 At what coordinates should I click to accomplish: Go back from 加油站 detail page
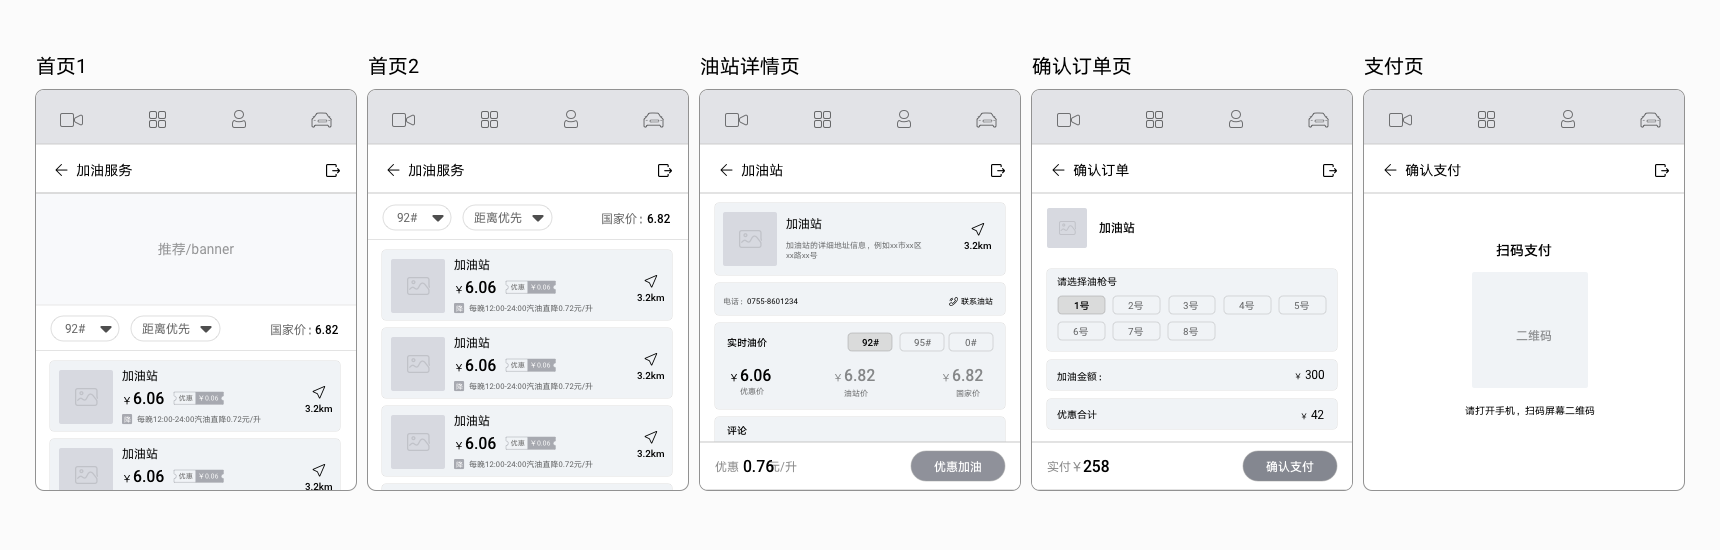tap(726, 170)
